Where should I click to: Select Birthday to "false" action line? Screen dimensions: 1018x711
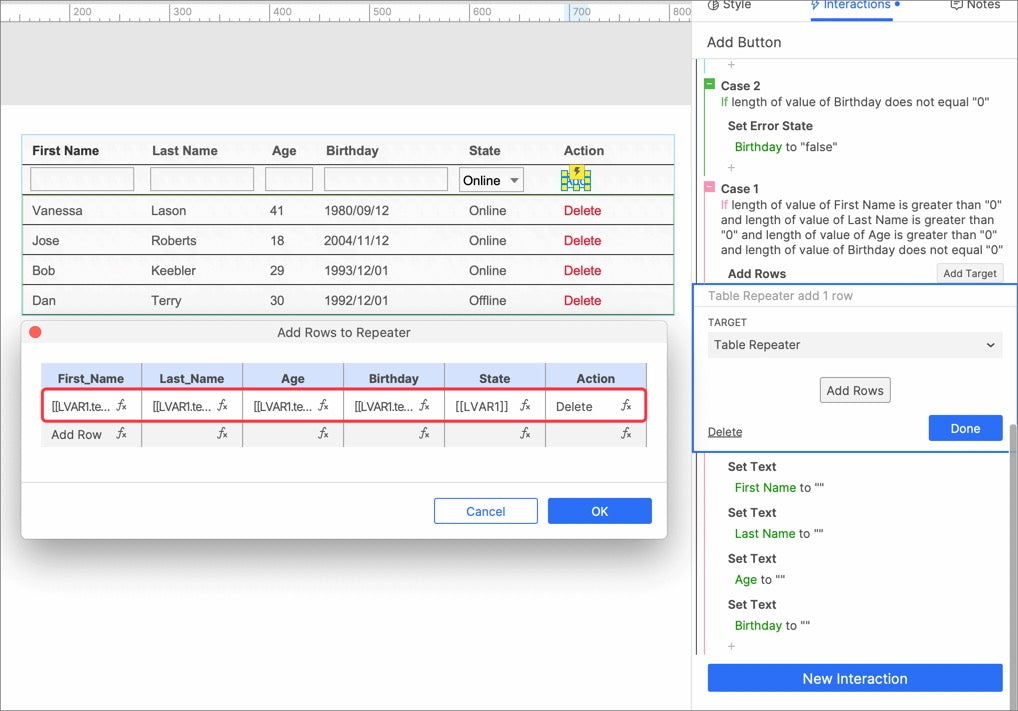[x=786, y=147]
